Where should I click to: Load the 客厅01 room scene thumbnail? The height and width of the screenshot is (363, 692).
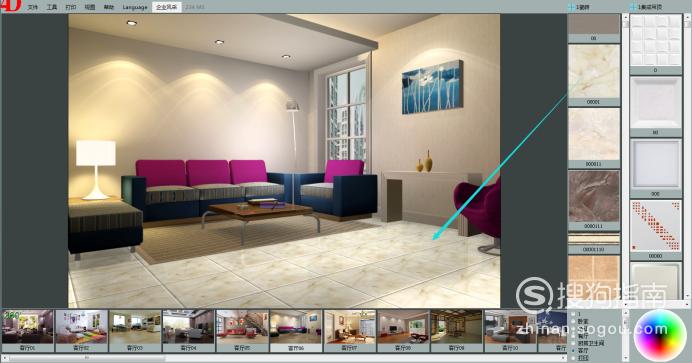[27, 327]
